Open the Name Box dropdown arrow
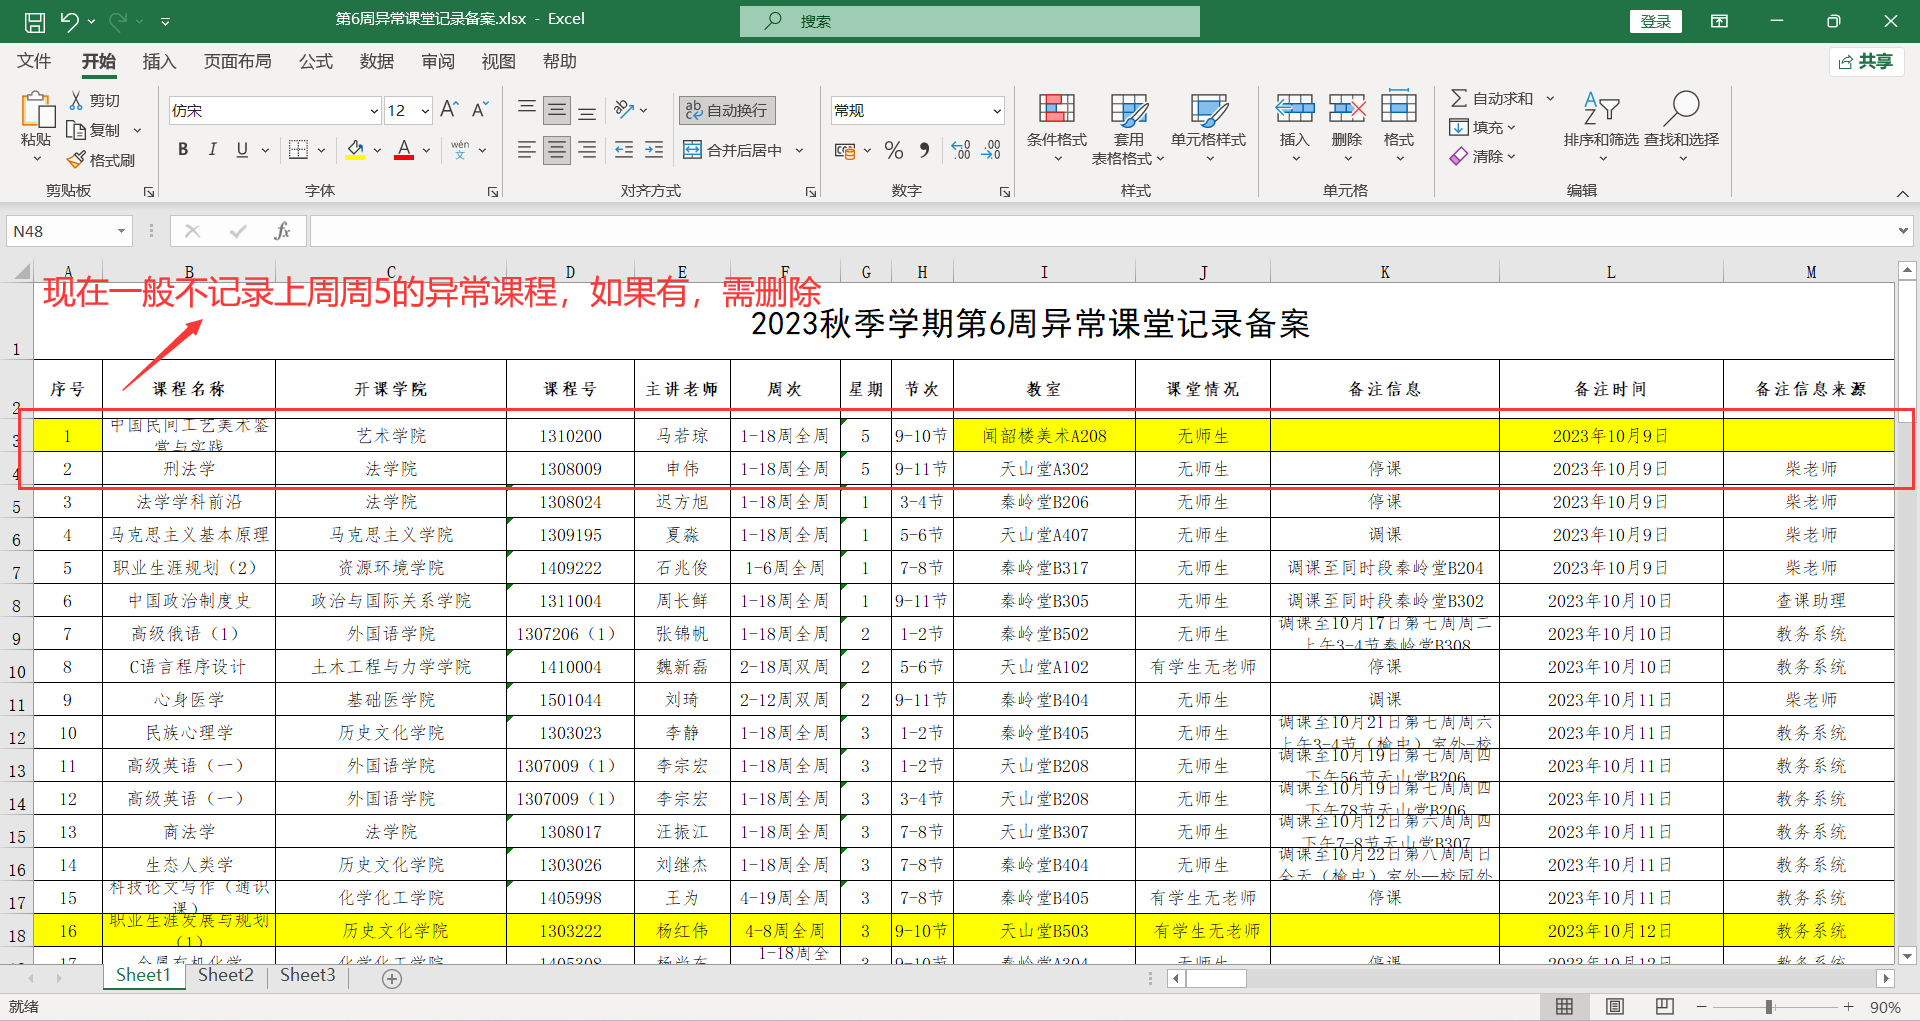The height and width of the screenshot is (1021, 1920). point(122,231)
